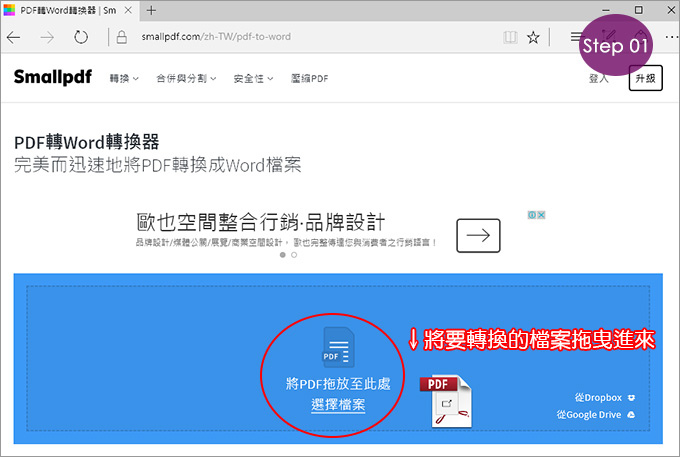680x457 pixels.
Task: Click the heading PDF轉Word轉換器
Action: click(x=87, y=142)
